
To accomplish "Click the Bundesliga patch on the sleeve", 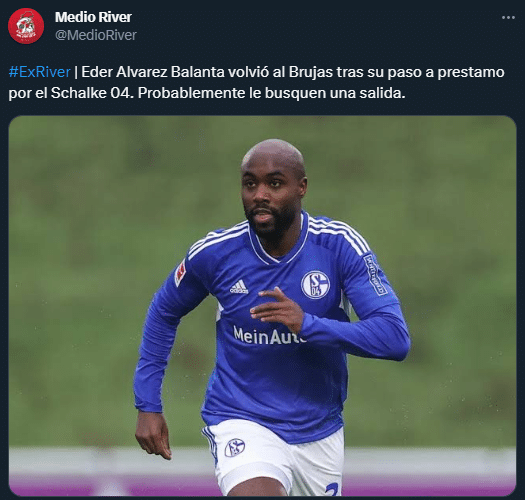I will coord(180,273).
